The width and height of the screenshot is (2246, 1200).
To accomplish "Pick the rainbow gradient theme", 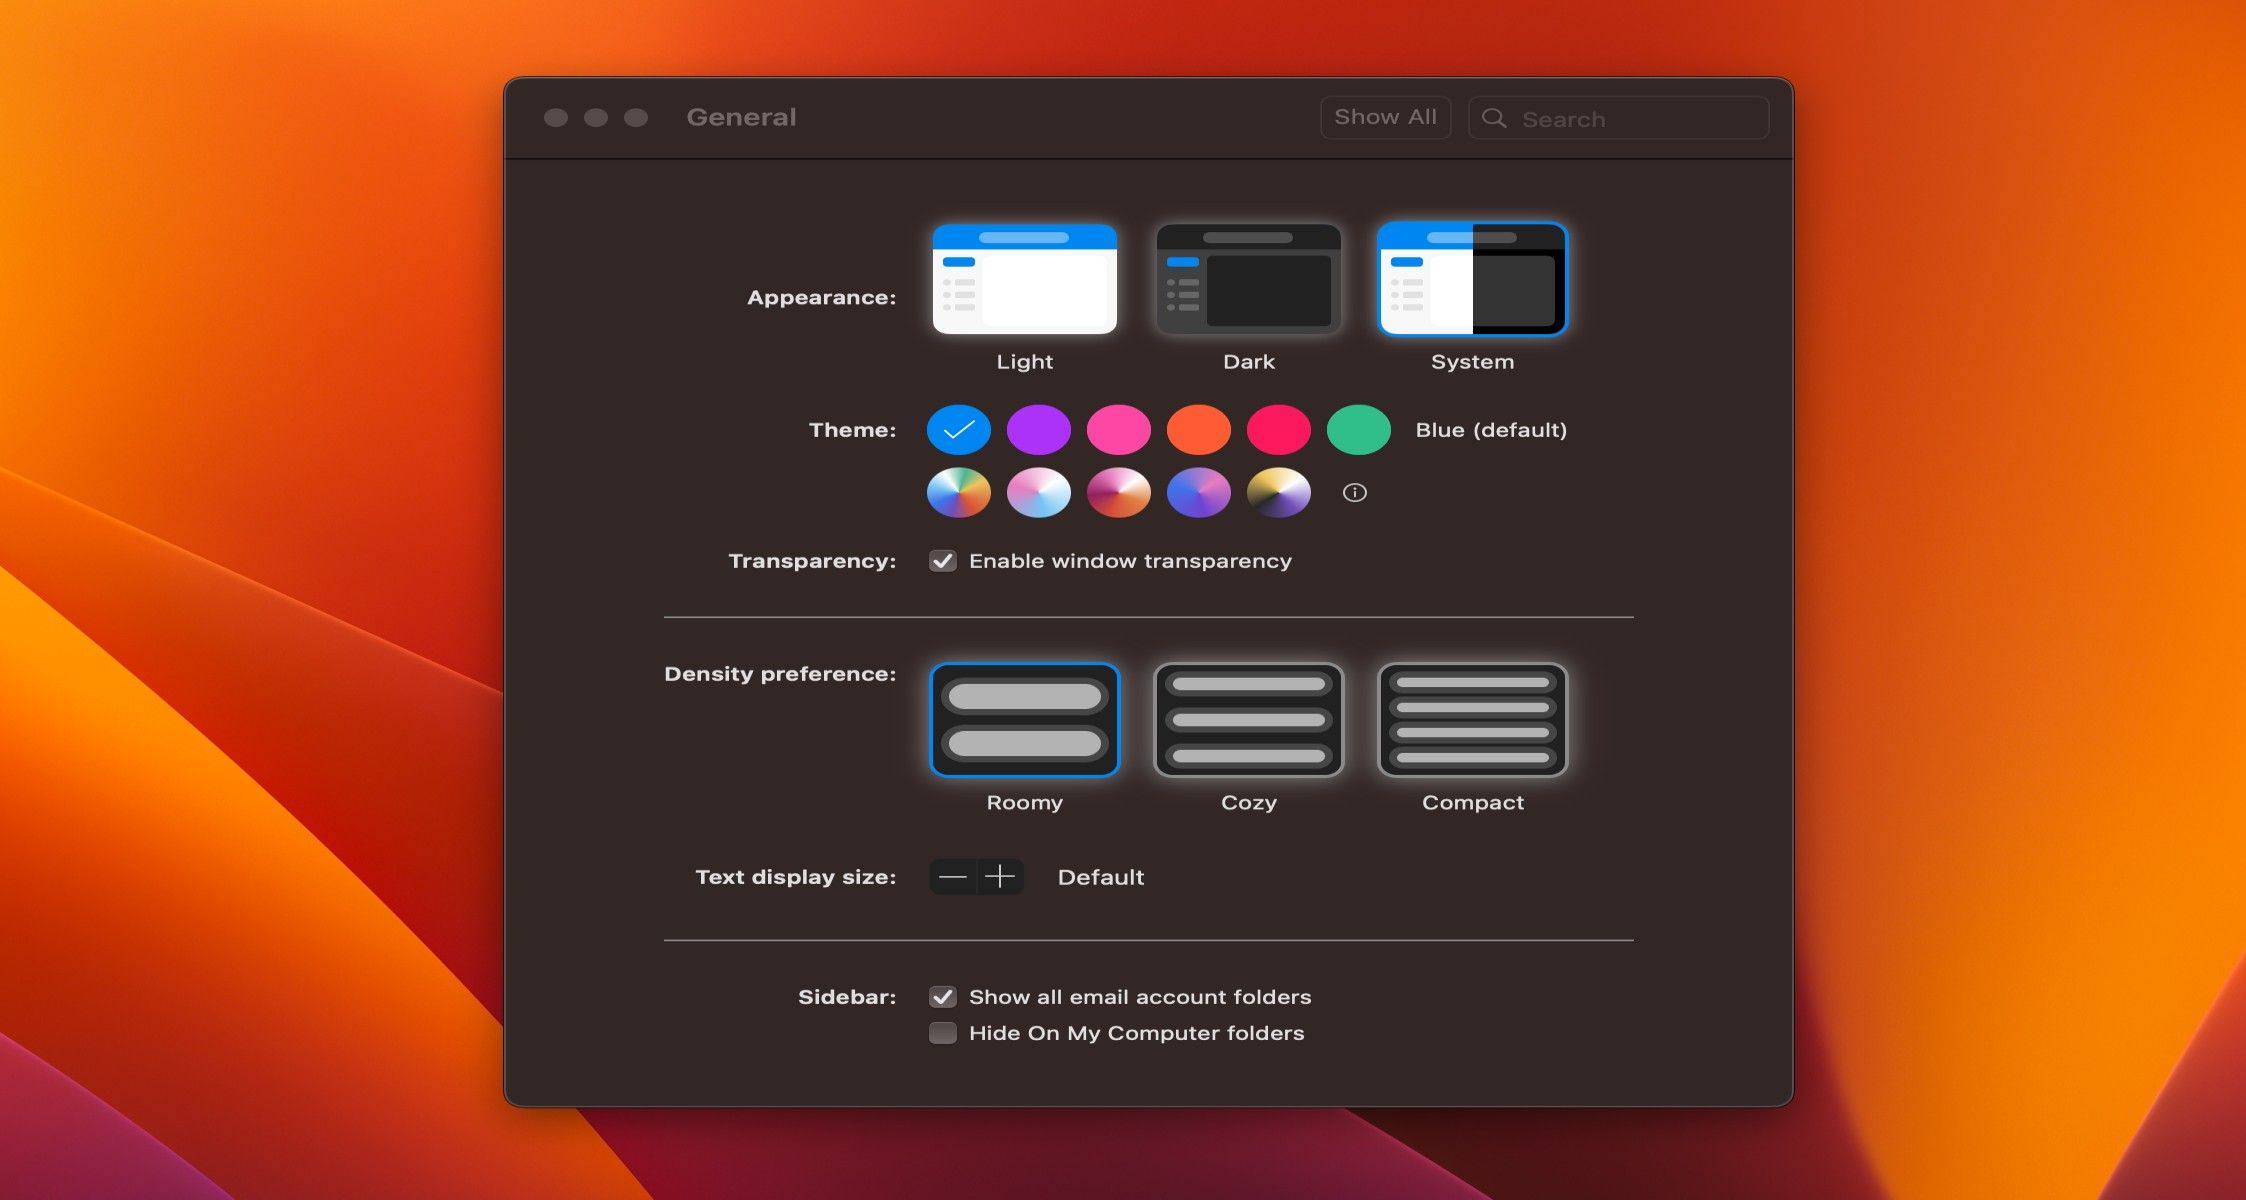I will tap(959, 492).
